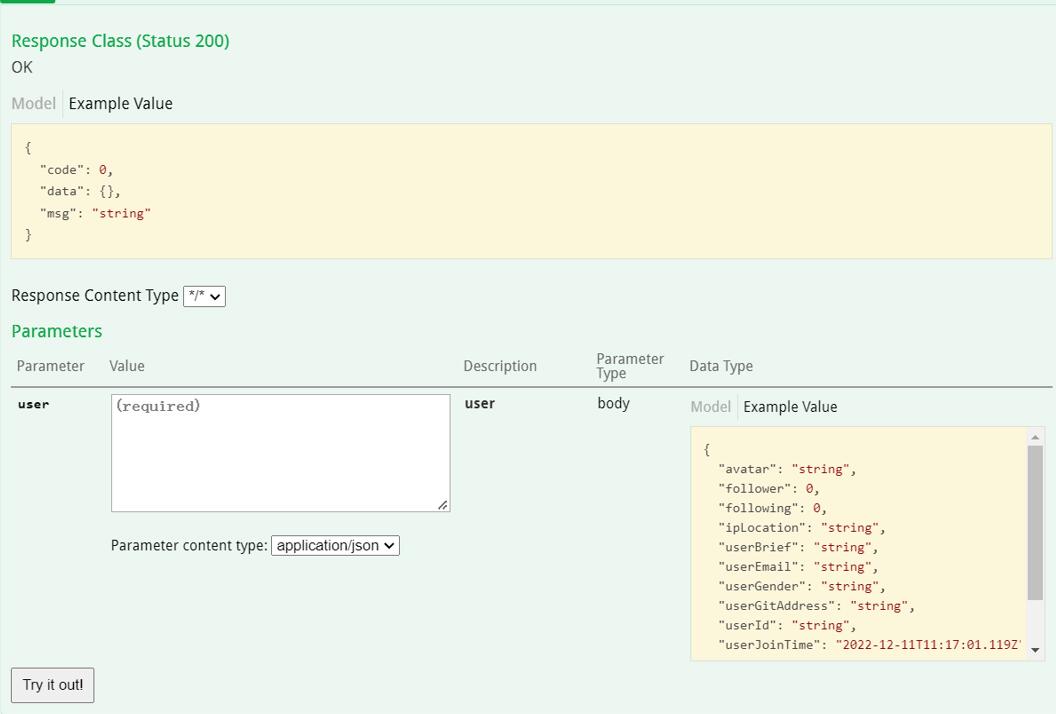Click the "userId" line in example JSON
The image size is (1056, 714).
point(787,625)
